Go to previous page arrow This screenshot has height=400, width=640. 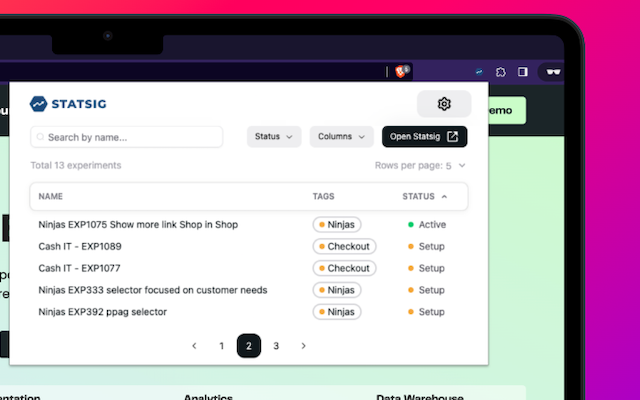[194, 346]
